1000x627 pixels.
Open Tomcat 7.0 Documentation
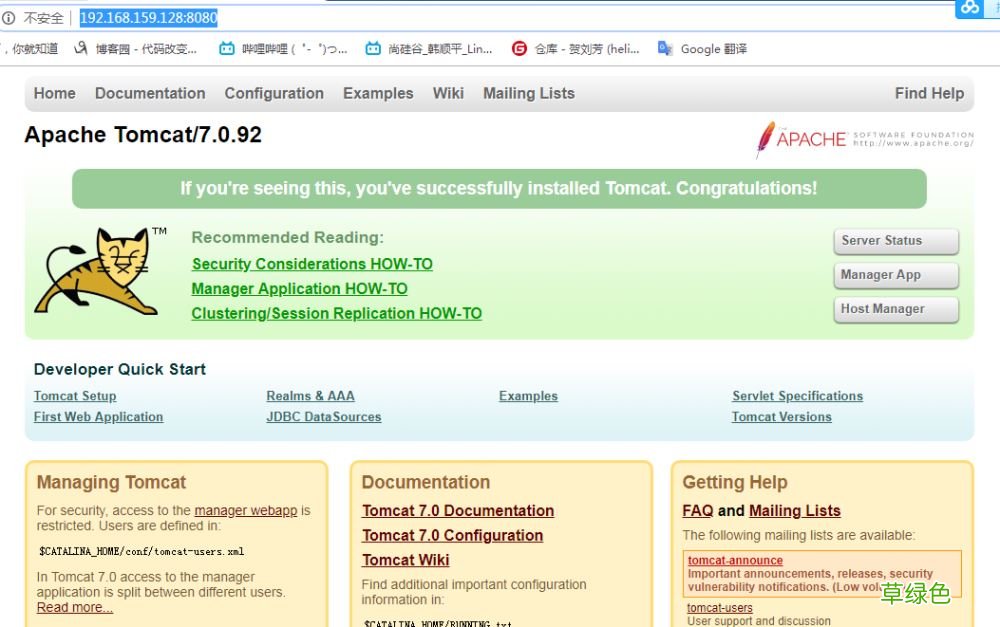(458, 510)
